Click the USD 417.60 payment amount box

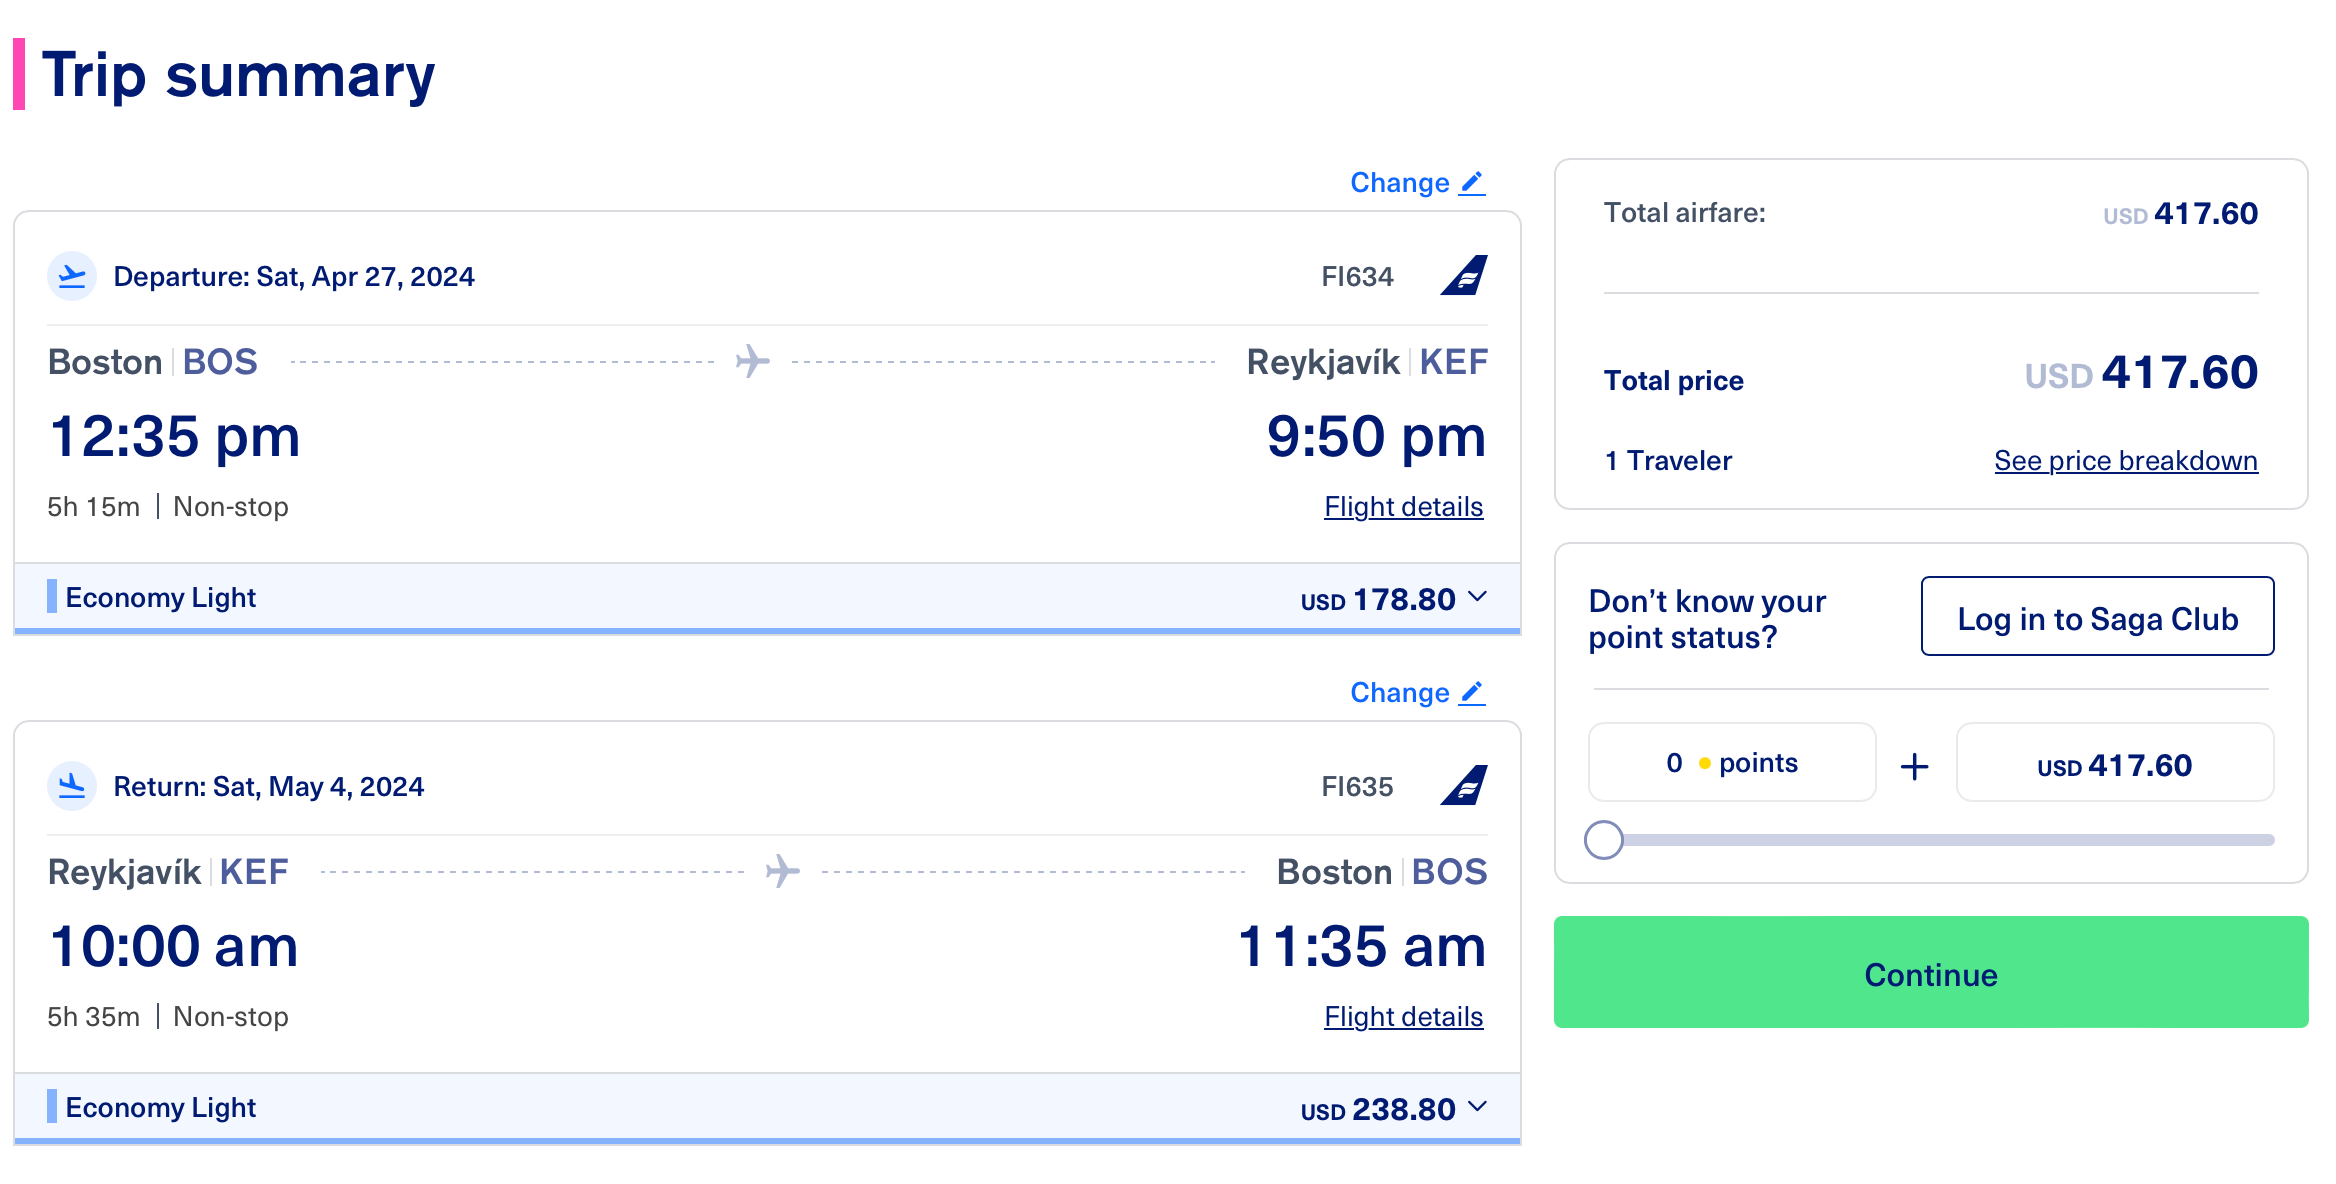[x=2114, y=765]
